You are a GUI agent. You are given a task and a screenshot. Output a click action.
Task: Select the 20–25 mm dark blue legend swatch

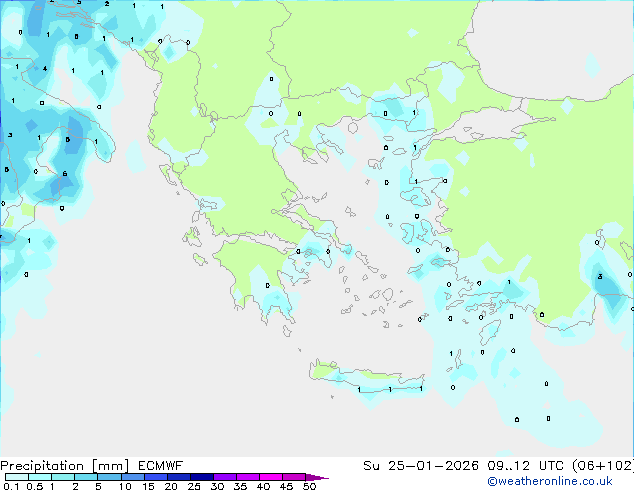coord(179,477)
